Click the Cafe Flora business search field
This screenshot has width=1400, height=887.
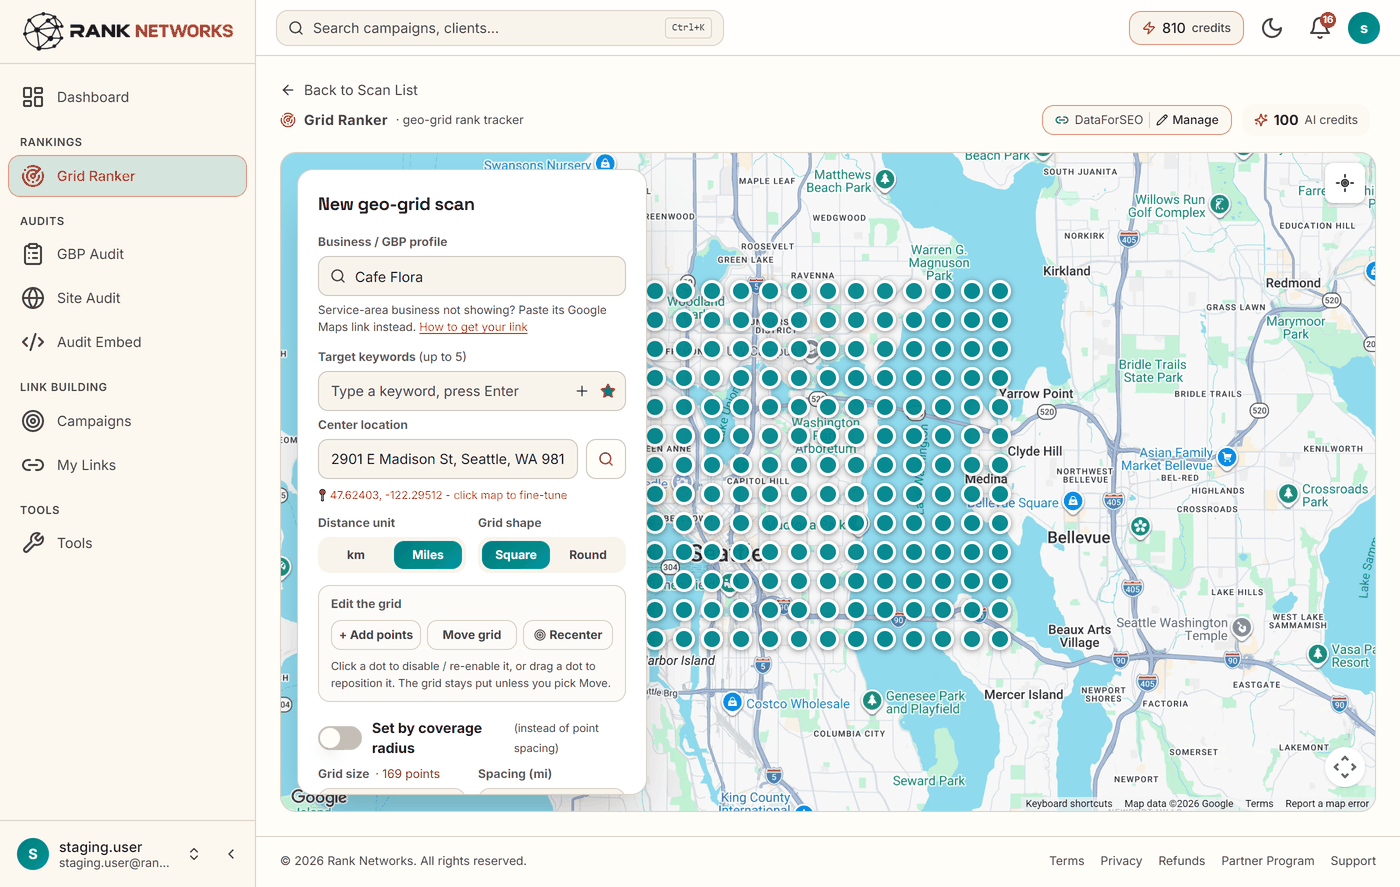[x=472, y=276]
